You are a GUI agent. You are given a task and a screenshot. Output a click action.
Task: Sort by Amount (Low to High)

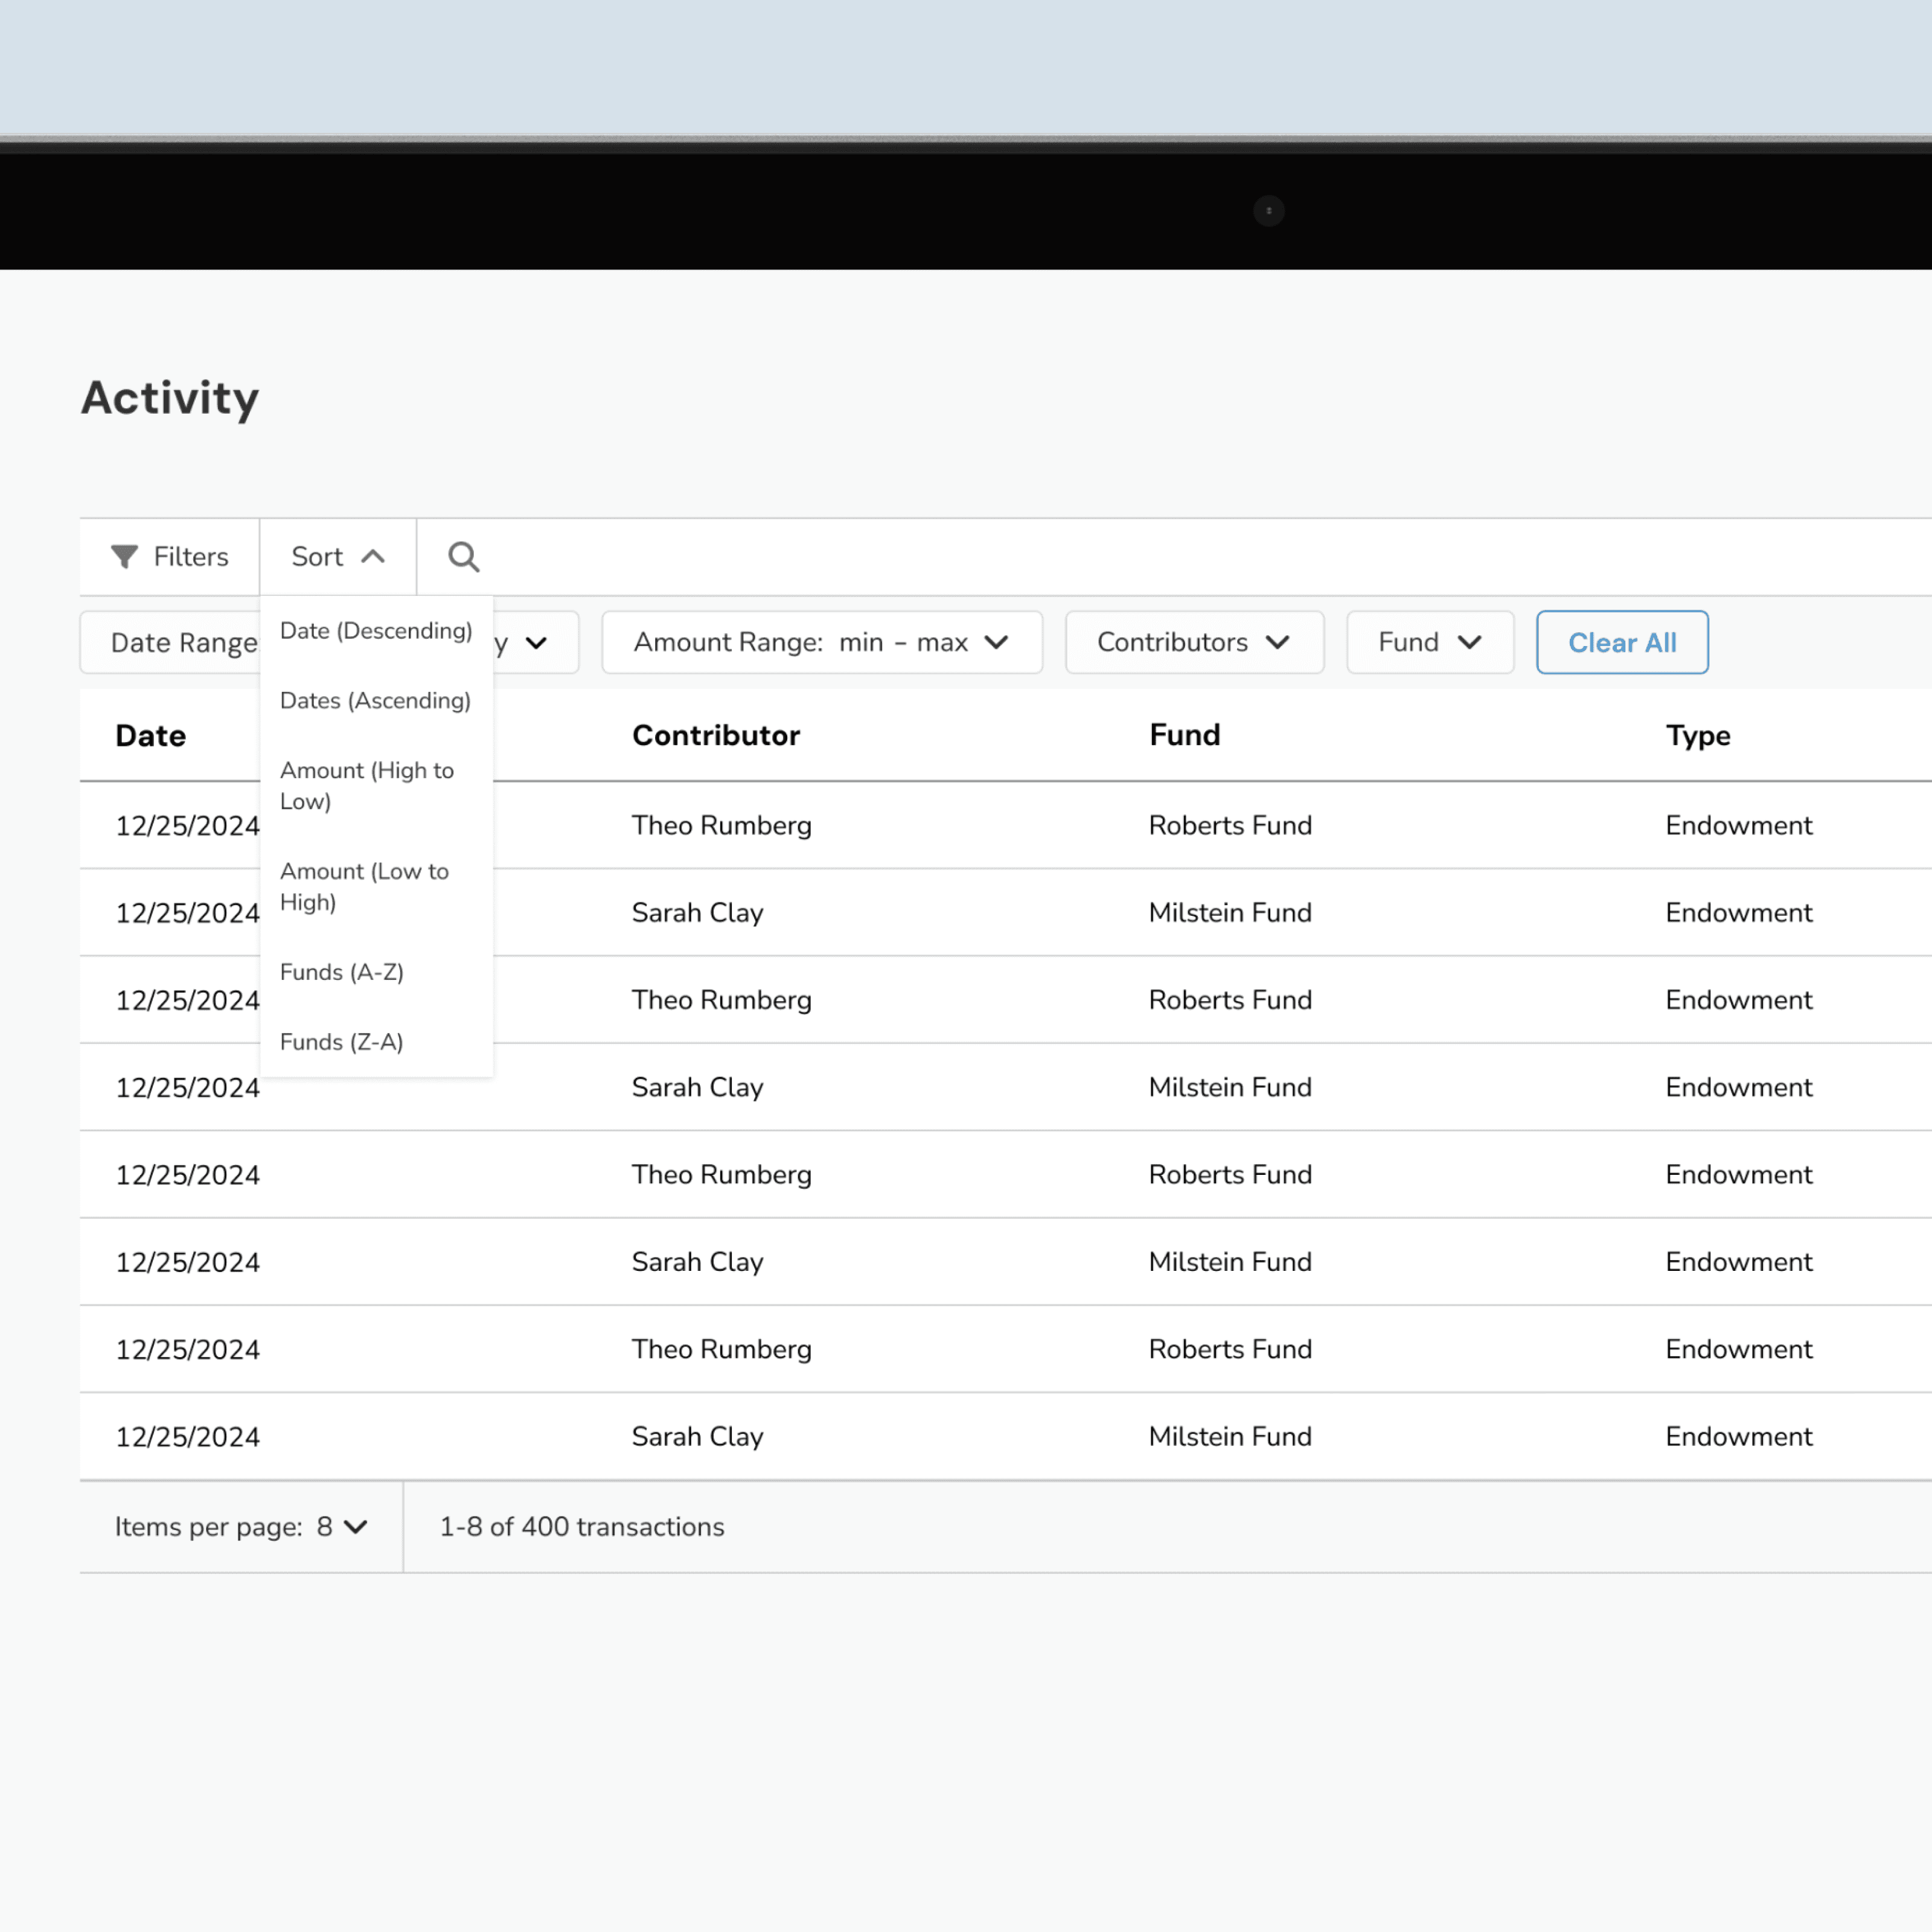pos(364,887)
